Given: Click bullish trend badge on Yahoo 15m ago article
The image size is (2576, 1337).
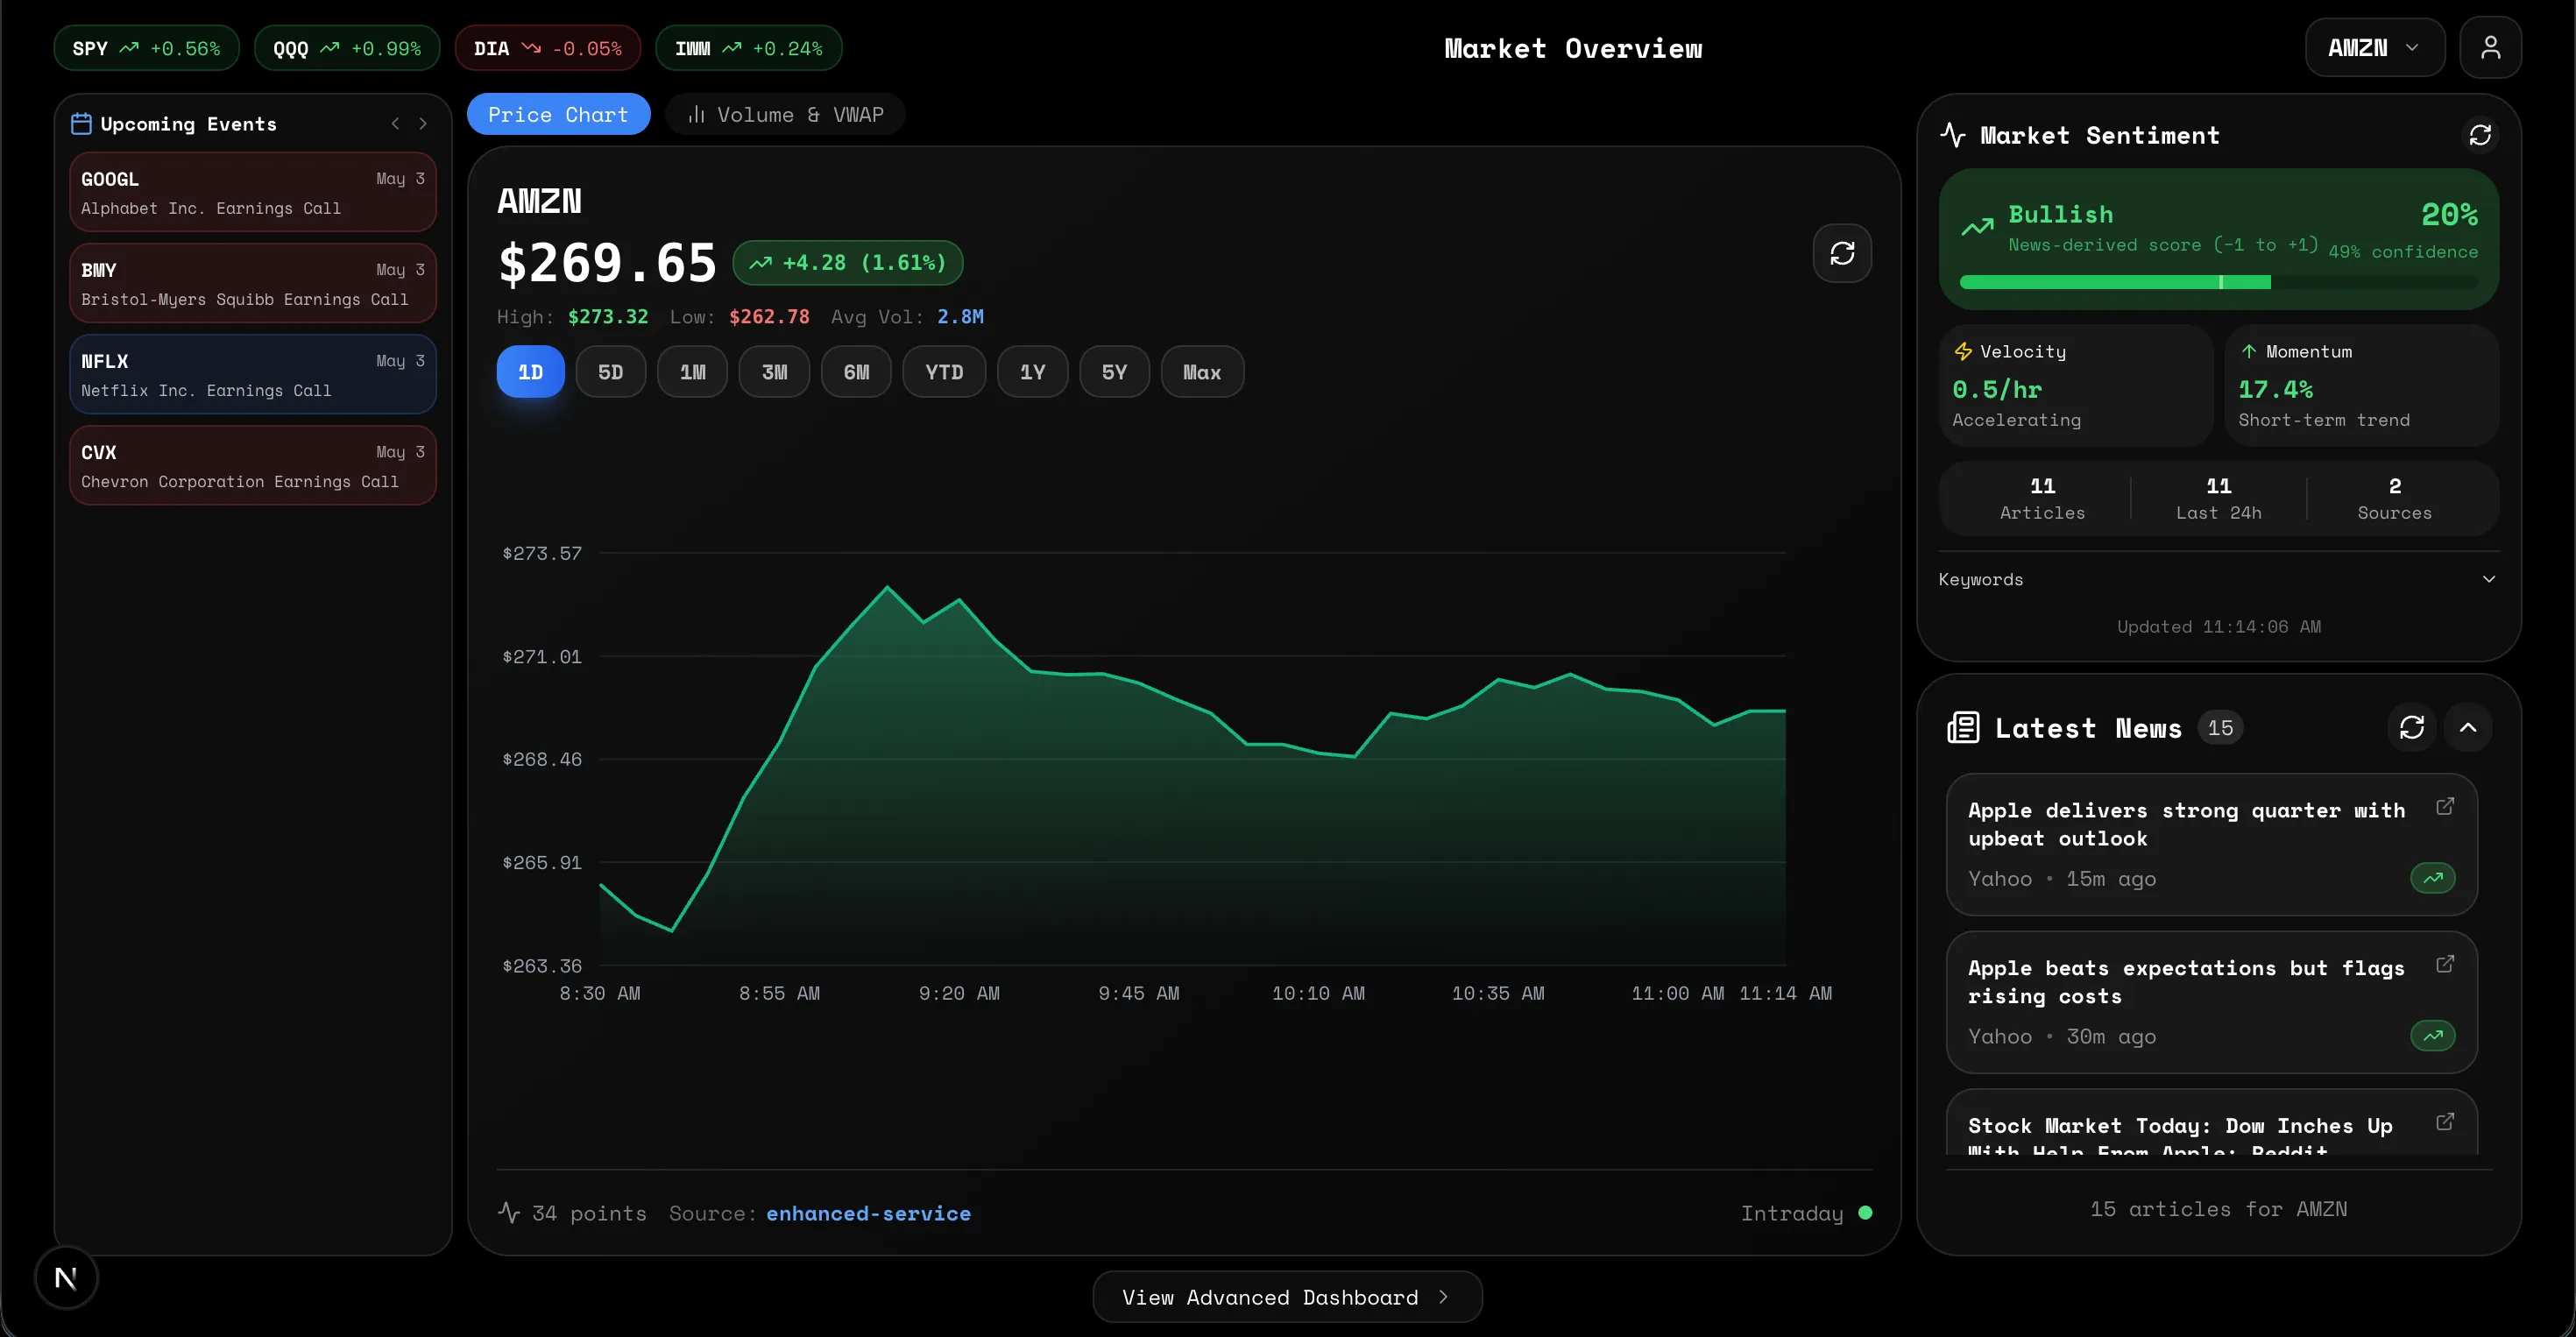Looking at the screenshot, I should coord(2433,878).
